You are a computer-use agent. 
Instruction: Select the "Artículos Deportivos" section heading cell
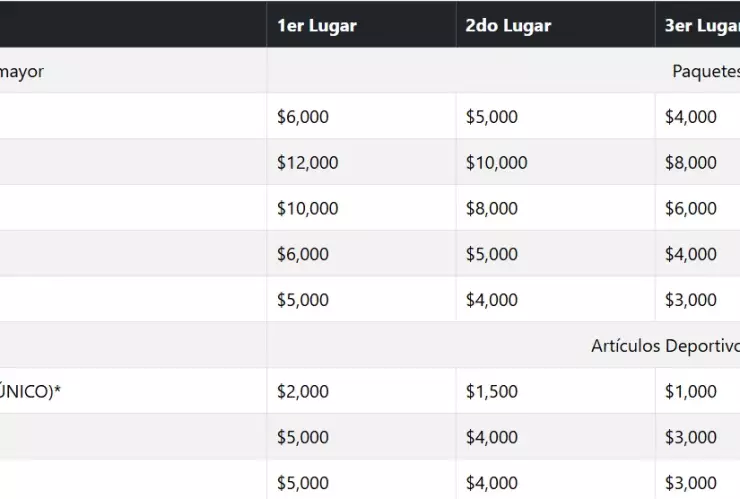665,346
